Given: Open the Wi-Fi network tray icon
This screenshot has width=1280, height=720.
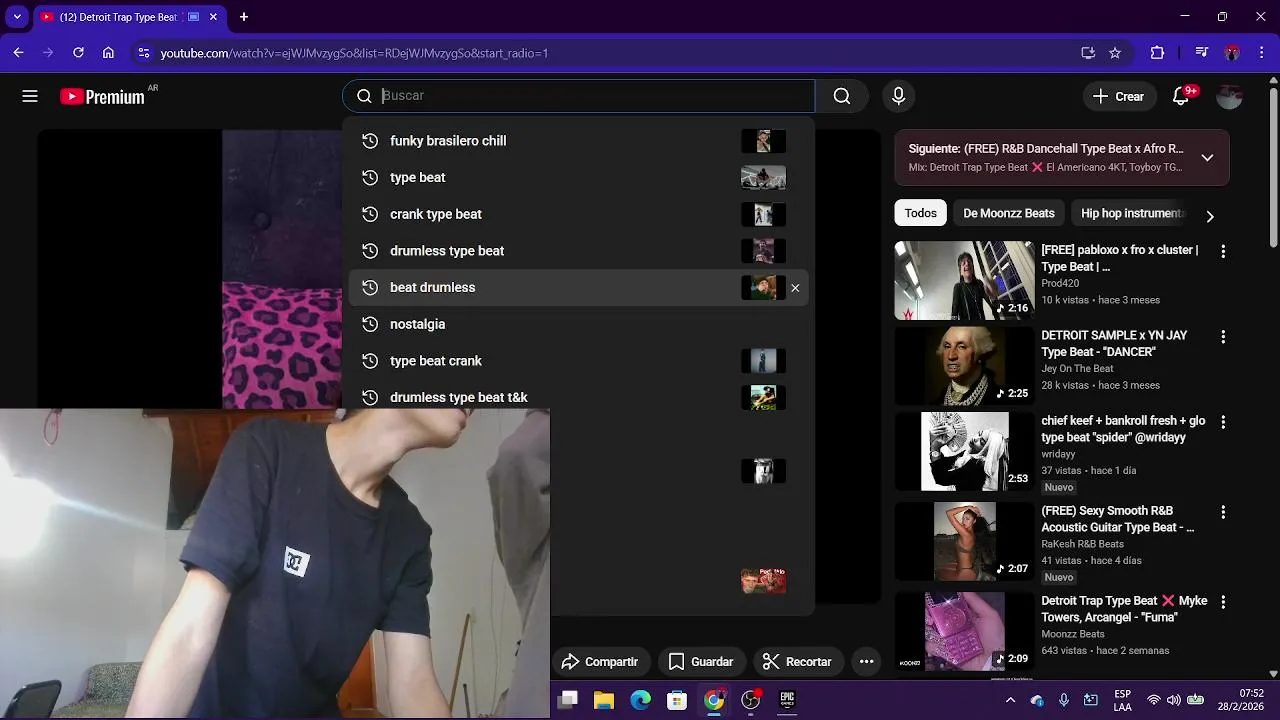Looking at the screenshot, I should tap(1154, 700).
